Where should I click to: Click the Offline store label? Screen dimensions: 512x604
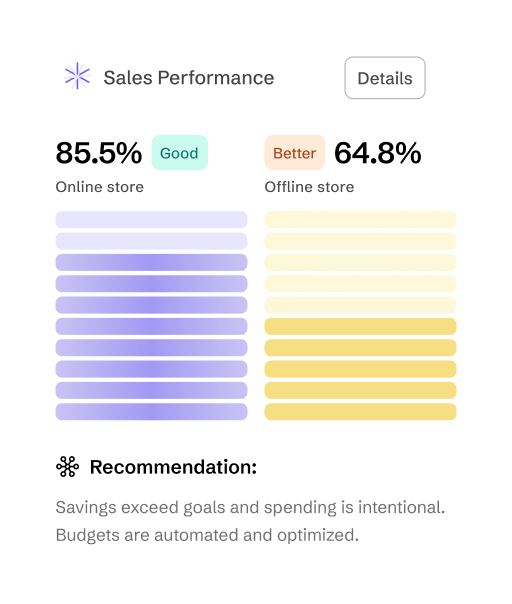[309, 187]
